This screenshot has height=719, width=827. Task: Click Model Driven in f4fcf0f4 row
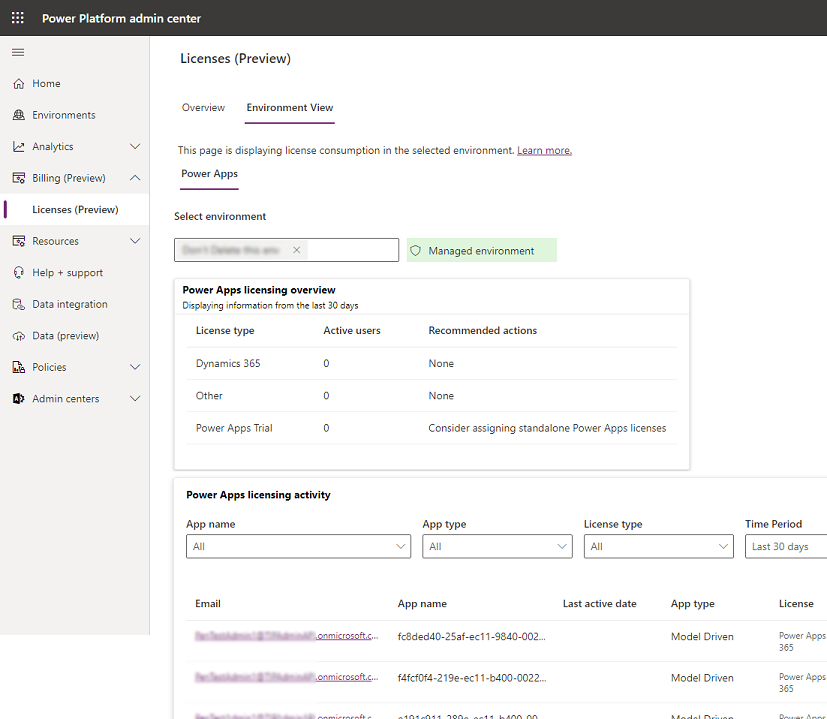click(x=702, y=677)
